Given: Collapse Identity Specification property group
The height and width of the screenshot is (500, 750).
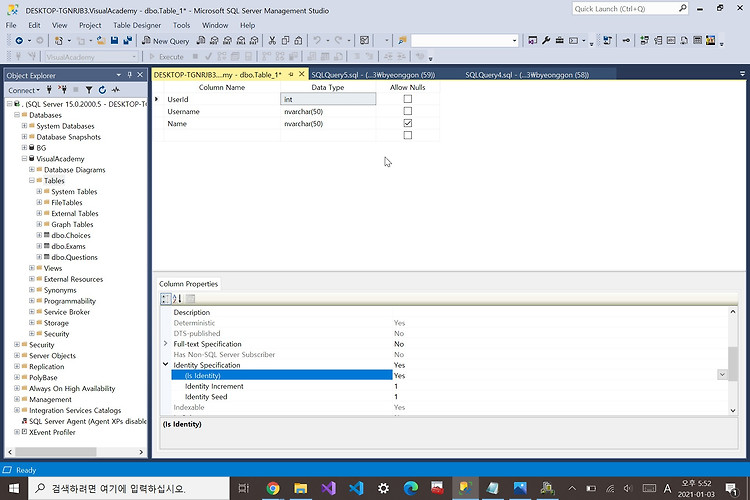Looking at the screenshot, I should [165, 365].
